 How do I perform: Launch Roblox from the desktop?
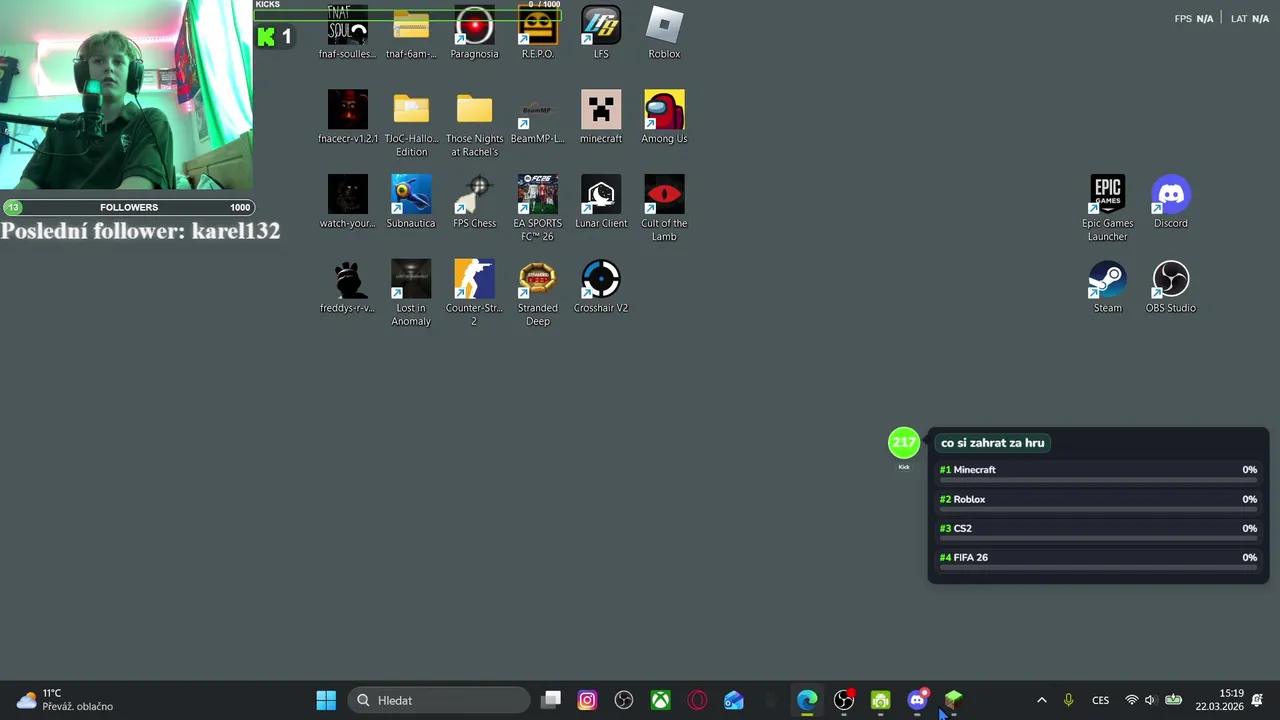[x=664, y=32]
